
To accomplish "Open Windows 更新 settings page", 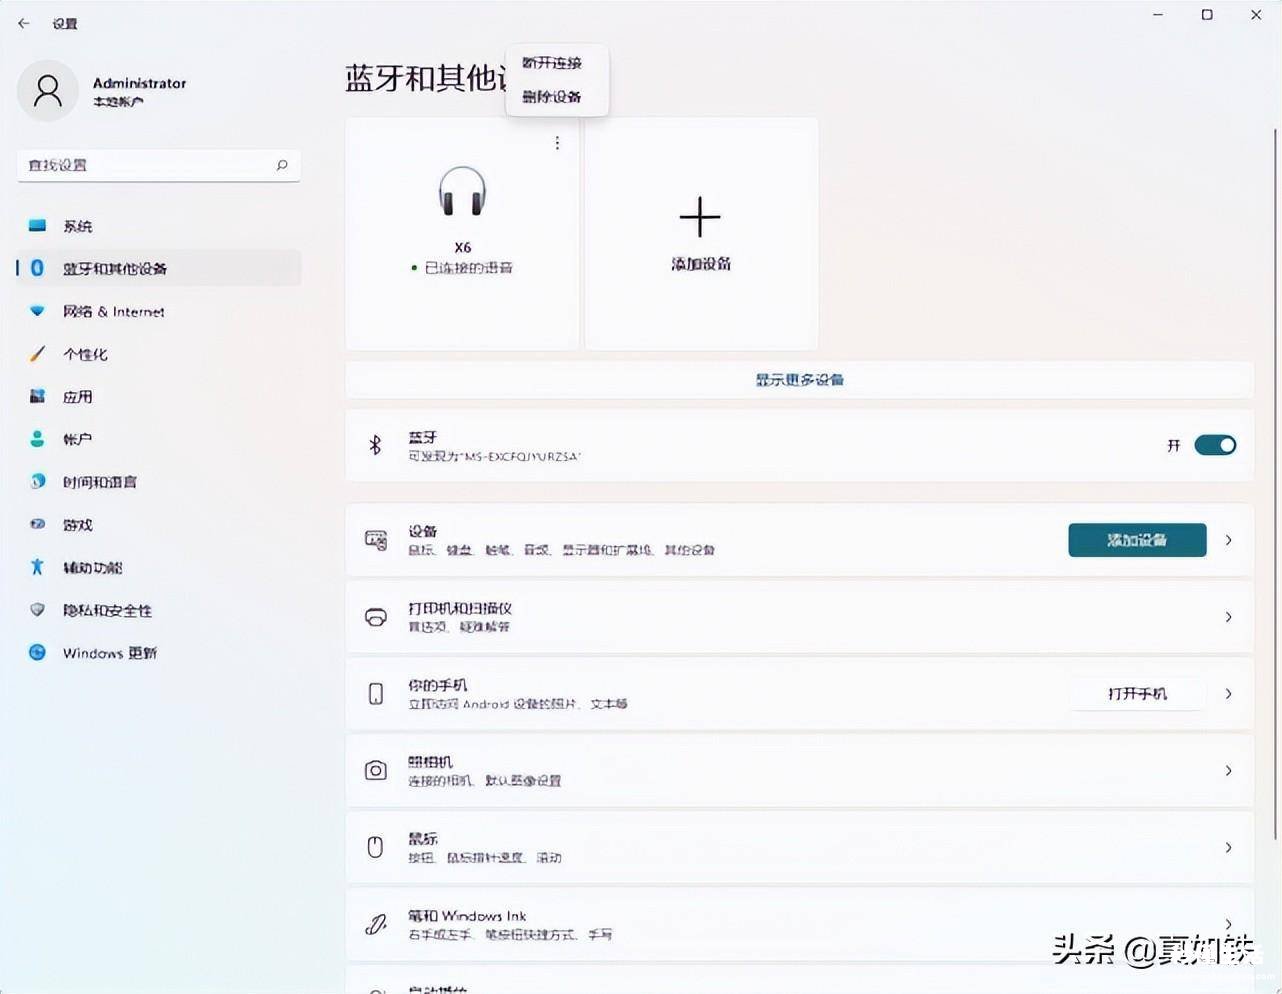I will point(159,653).
